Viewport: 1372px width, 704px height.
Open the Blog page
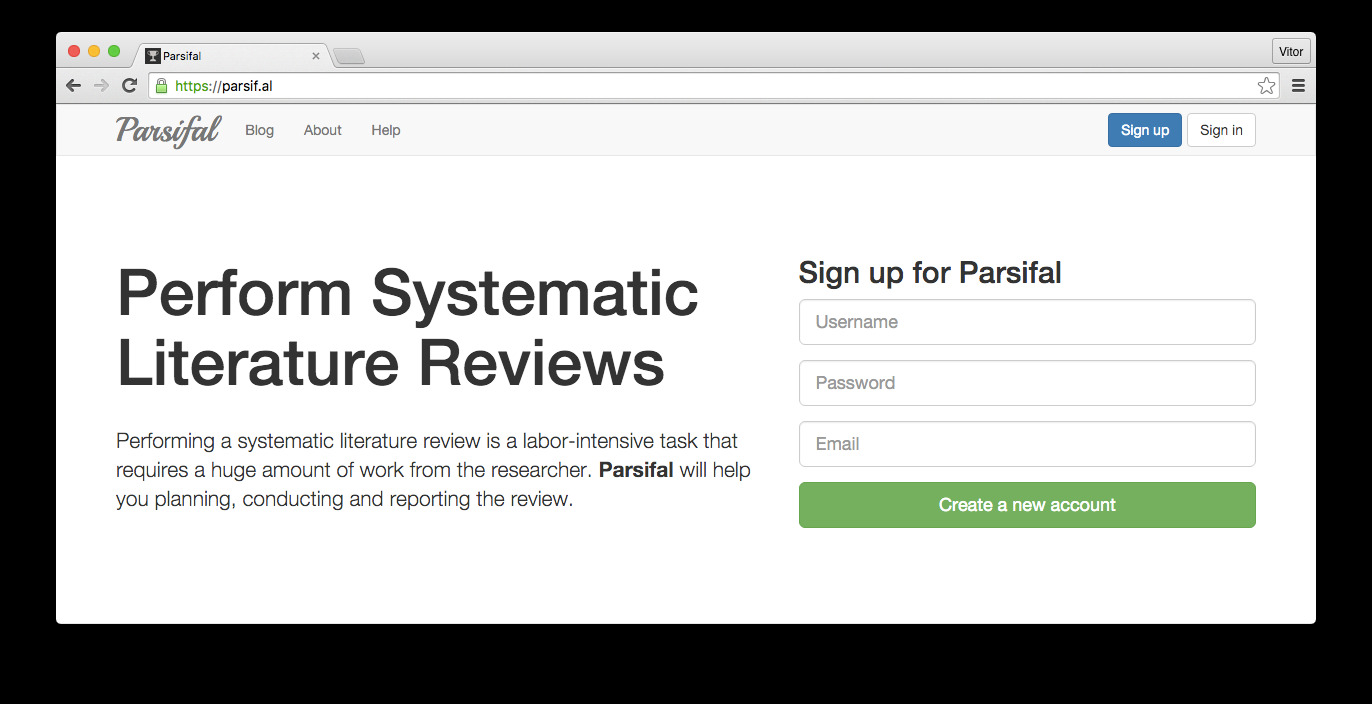point(259,130)
